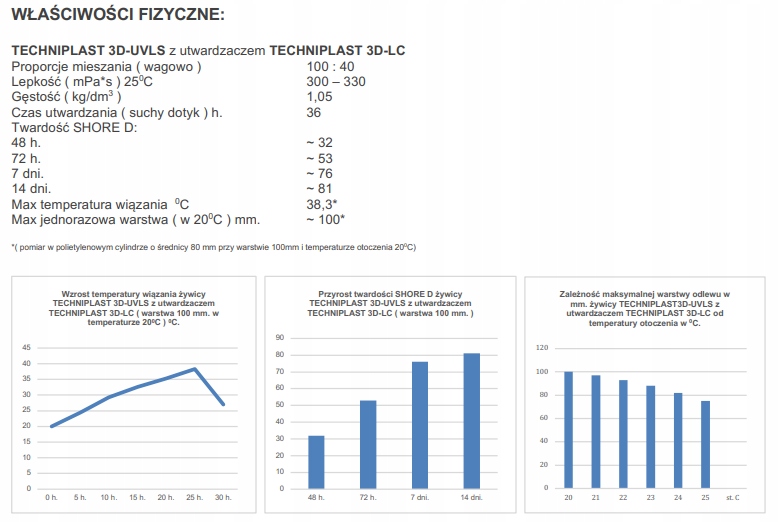779x522 pixels.
Task: Click the 'TECHNIPLAST 3D-UVLS z utwardzaczem' product line
Action: pos(208,51)
